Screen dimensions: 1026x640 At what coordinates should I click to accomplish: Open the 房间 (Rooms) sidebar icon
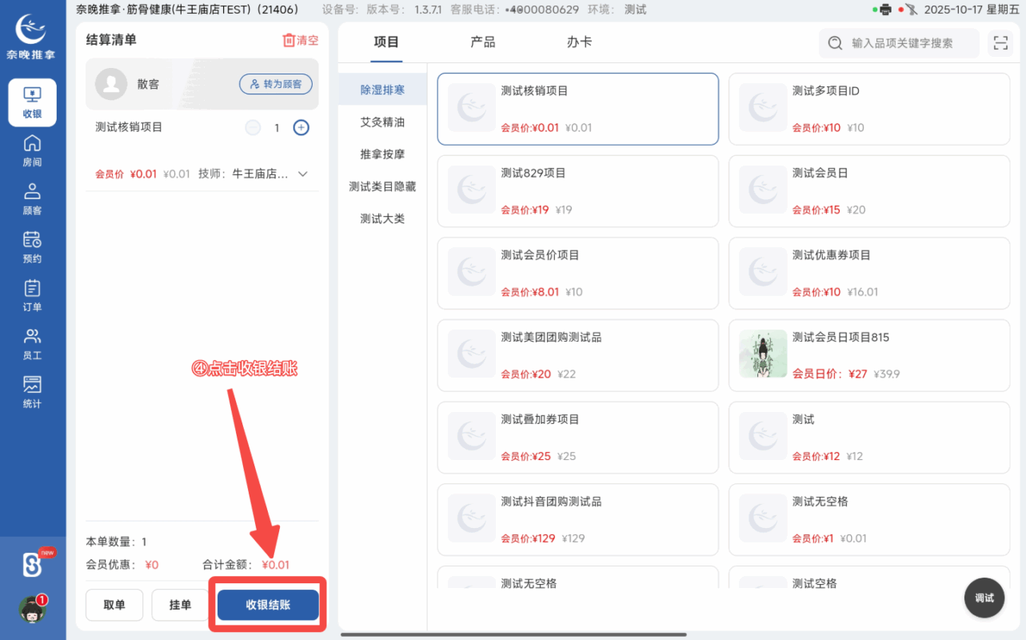pos(31,151)
